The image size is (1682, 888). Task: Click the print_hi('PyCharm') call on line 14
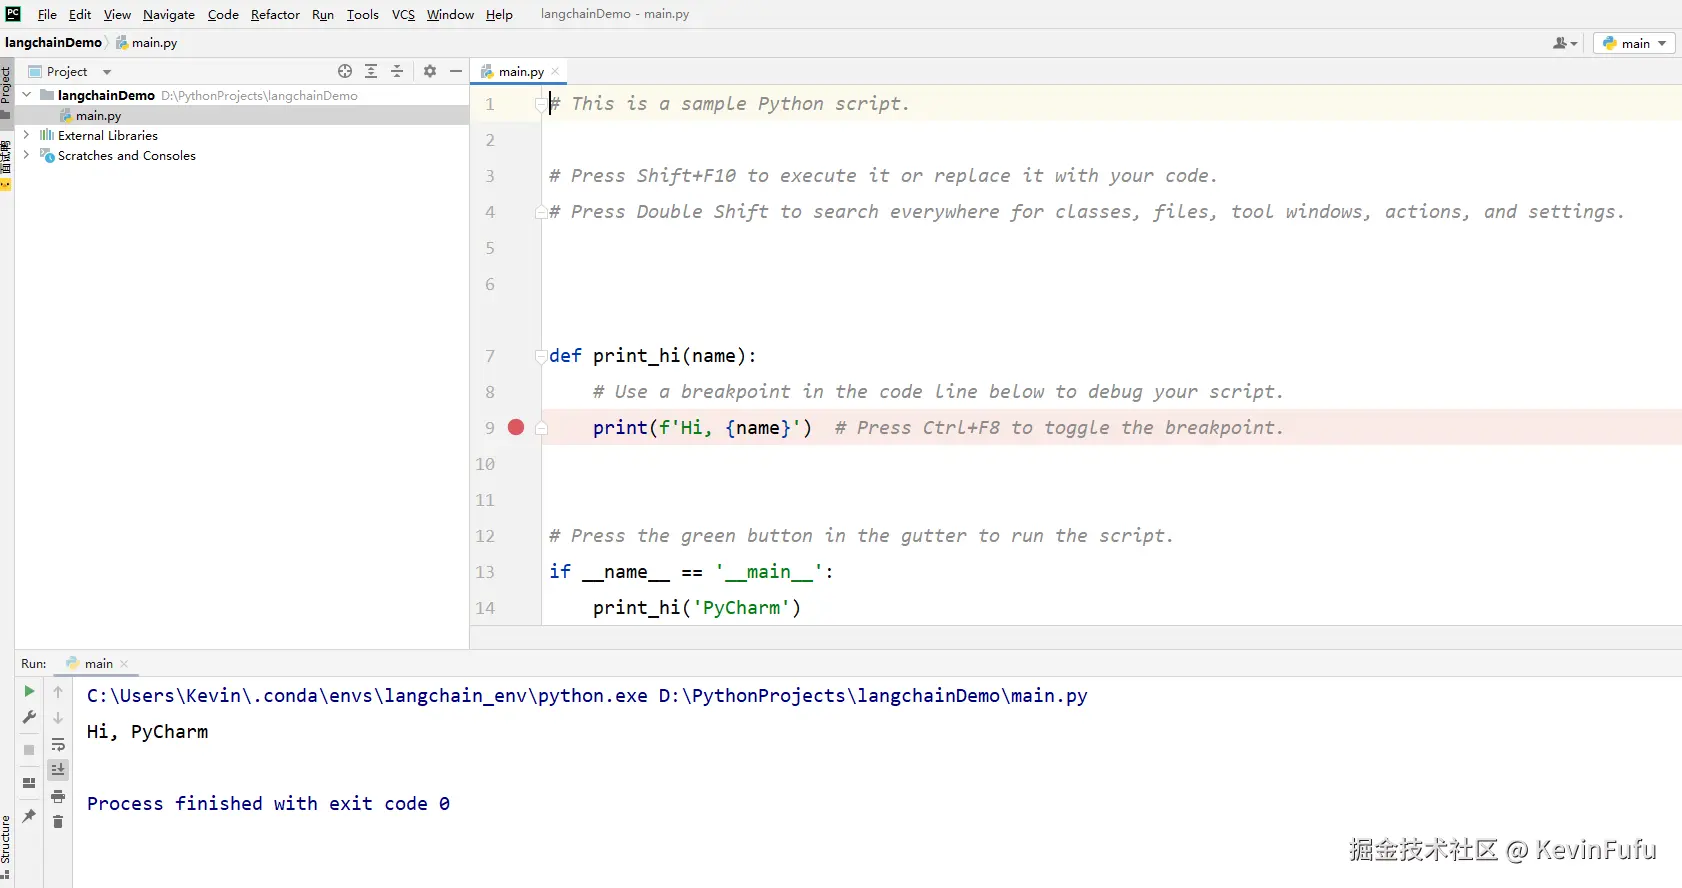[697, 607]
